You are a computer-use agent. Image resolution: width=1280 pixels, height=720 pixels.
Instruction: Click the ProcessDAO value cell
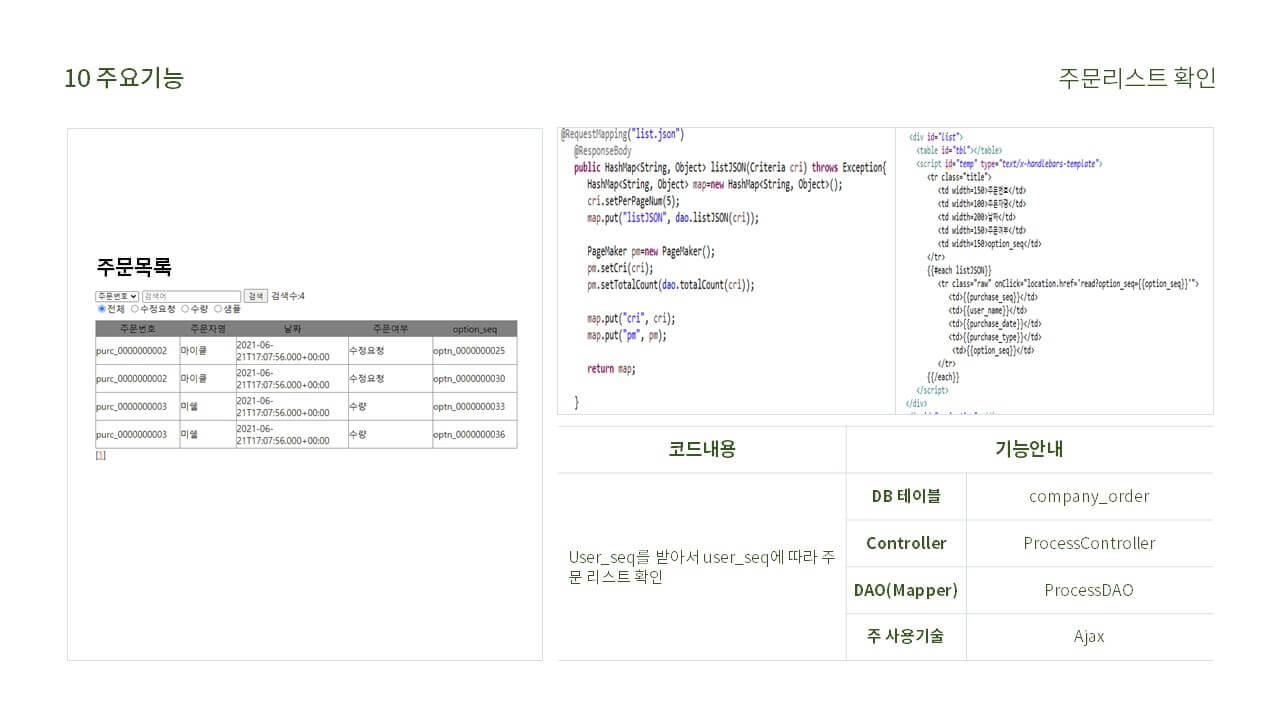[x=1089, y=590]
